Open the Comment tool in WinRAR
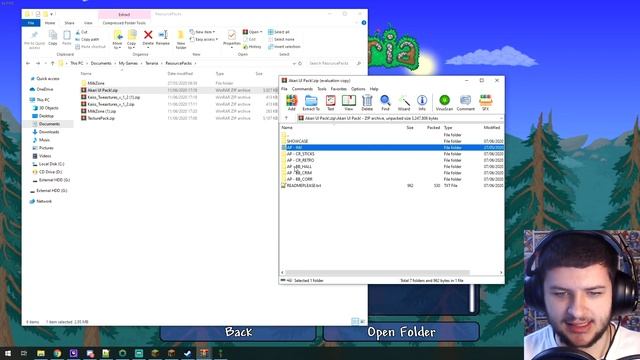This screenshot has width=640, height=360. [x=465, y=102]
